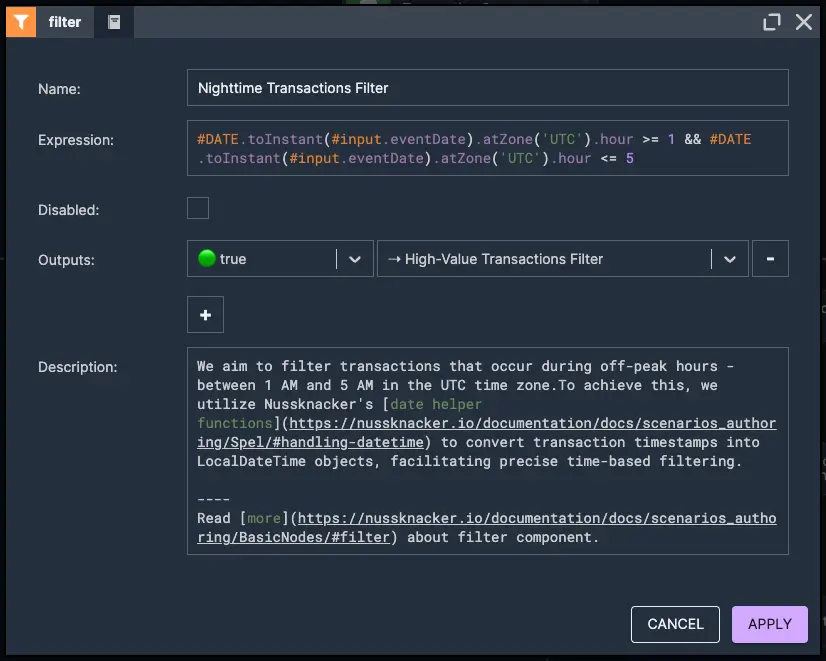Expand chevron beside true output
Viewport: 826px width, 661px height.
tap(355, 259)
